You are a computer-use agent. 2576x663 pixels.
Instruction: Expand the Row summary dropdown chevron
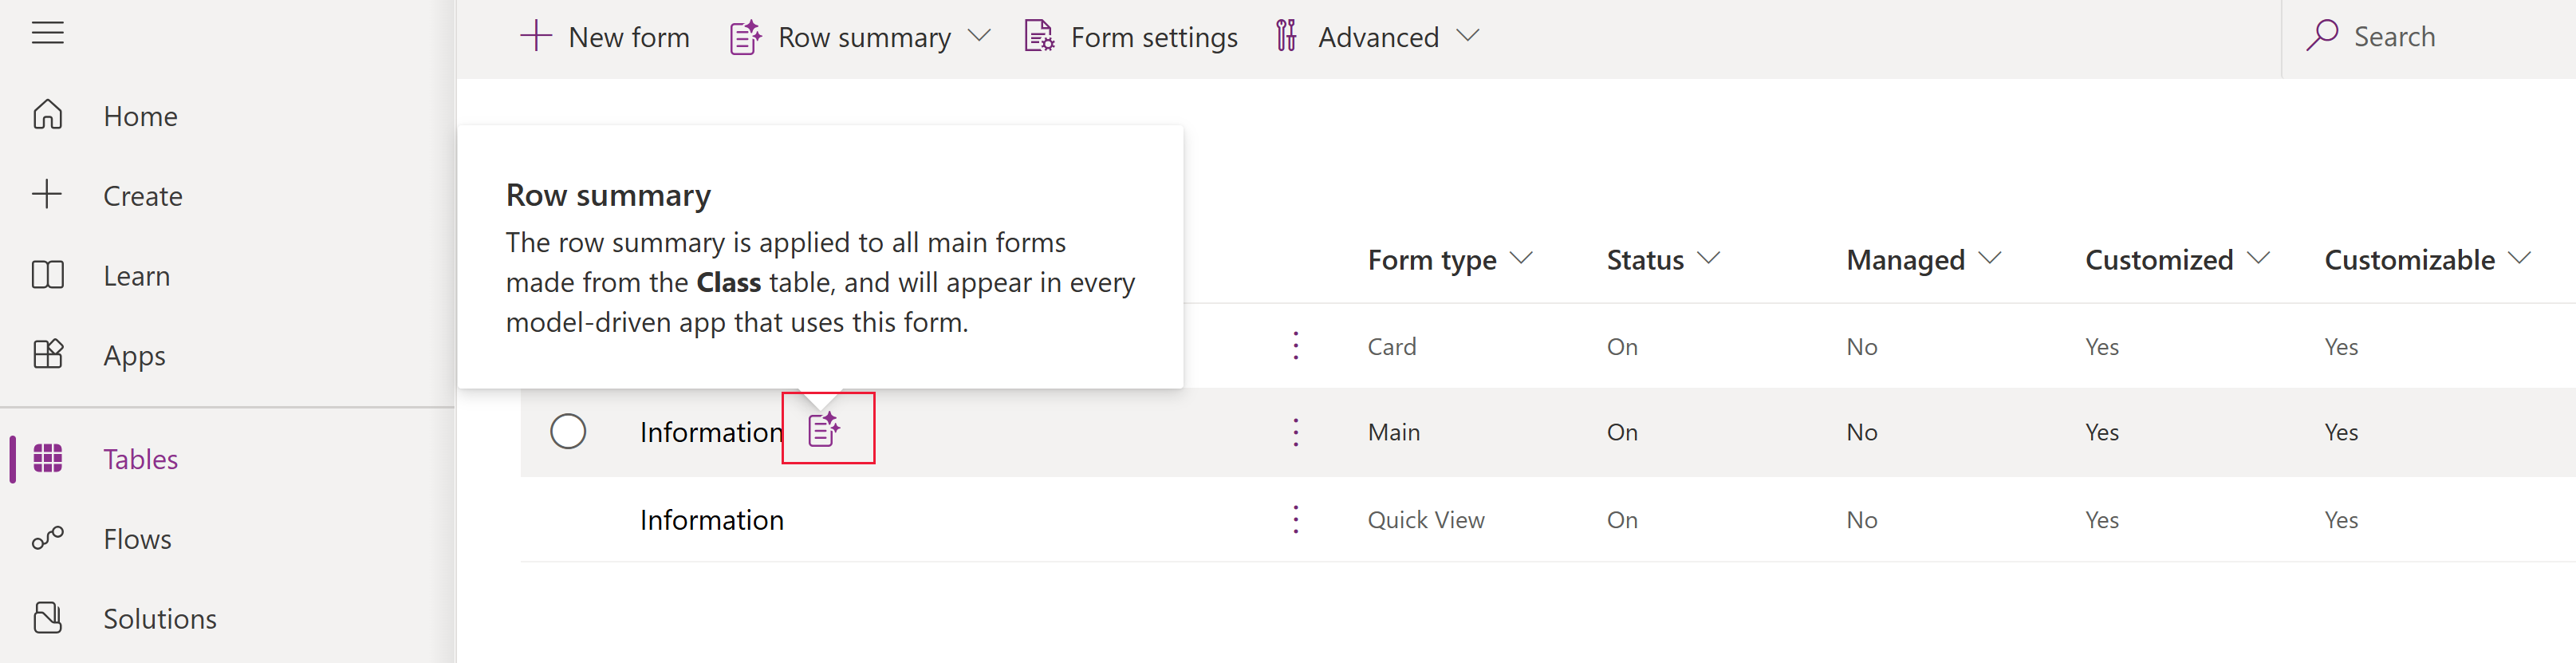(980, 36)
